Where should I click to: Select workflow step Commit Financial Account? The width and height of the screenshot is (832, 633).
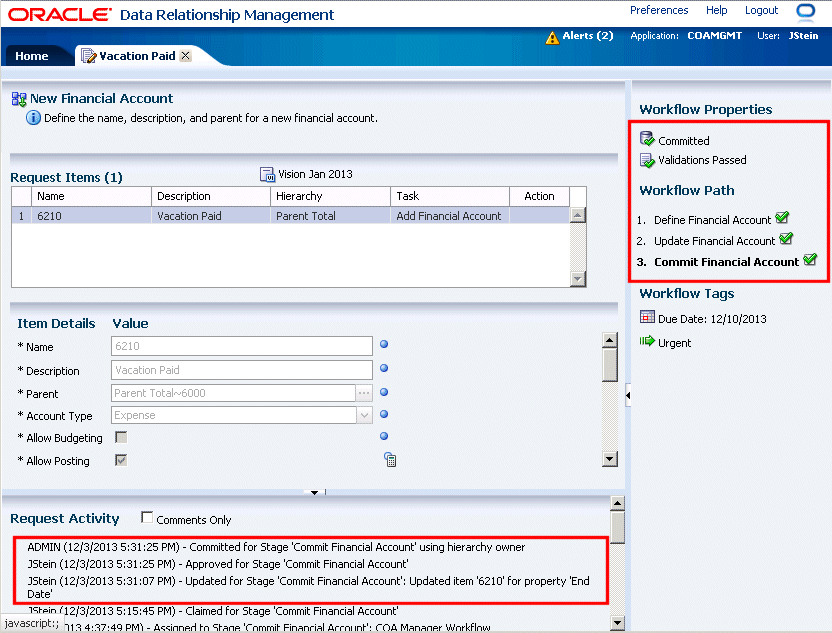[x=726, y=262]
